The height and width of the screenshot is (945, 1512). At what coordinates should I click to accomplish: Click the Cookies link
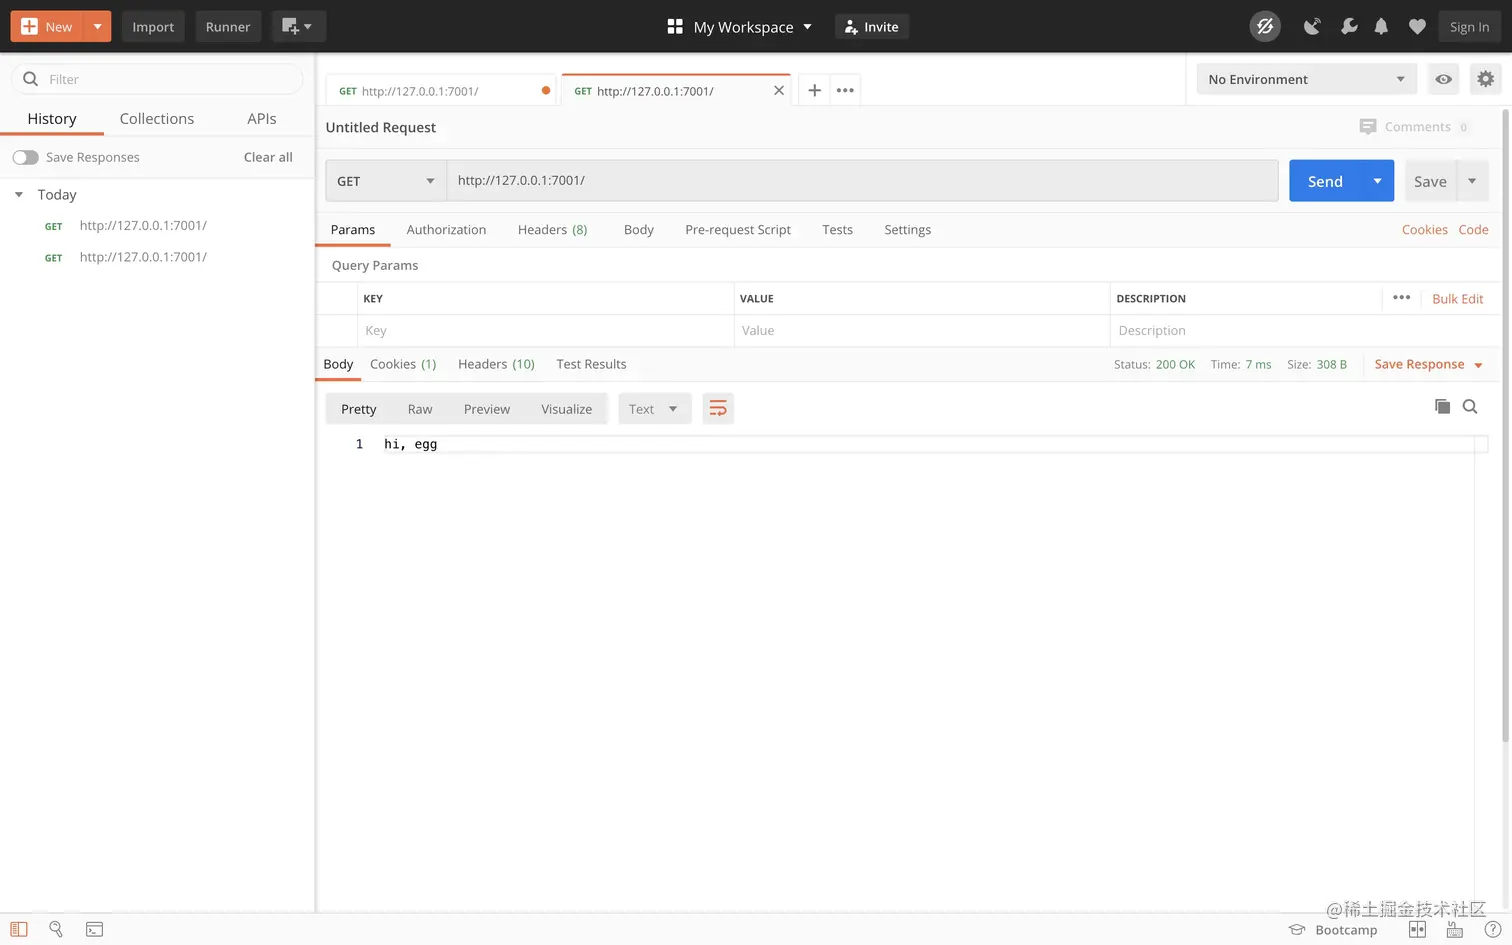pyautogui.click(x=1424, y=230)
